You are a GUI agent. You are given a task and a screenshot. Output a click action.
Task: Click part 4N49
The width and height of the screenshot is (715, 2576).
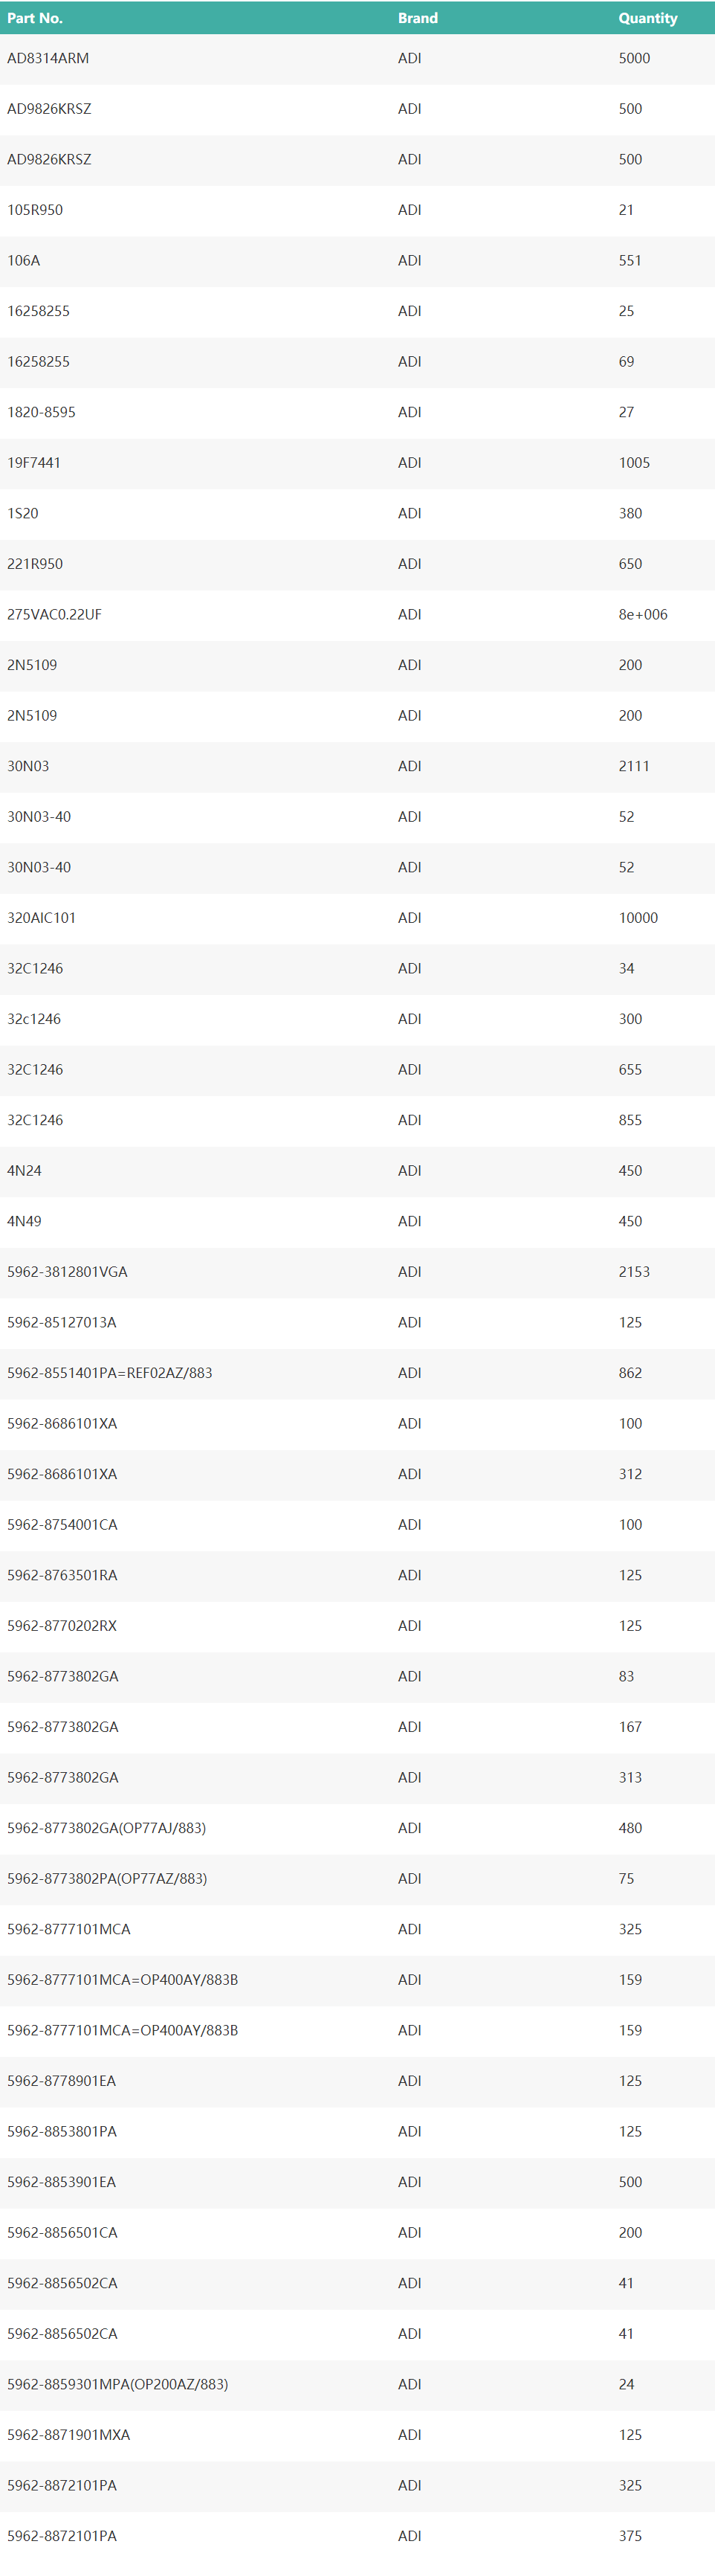coord(24,1221)
